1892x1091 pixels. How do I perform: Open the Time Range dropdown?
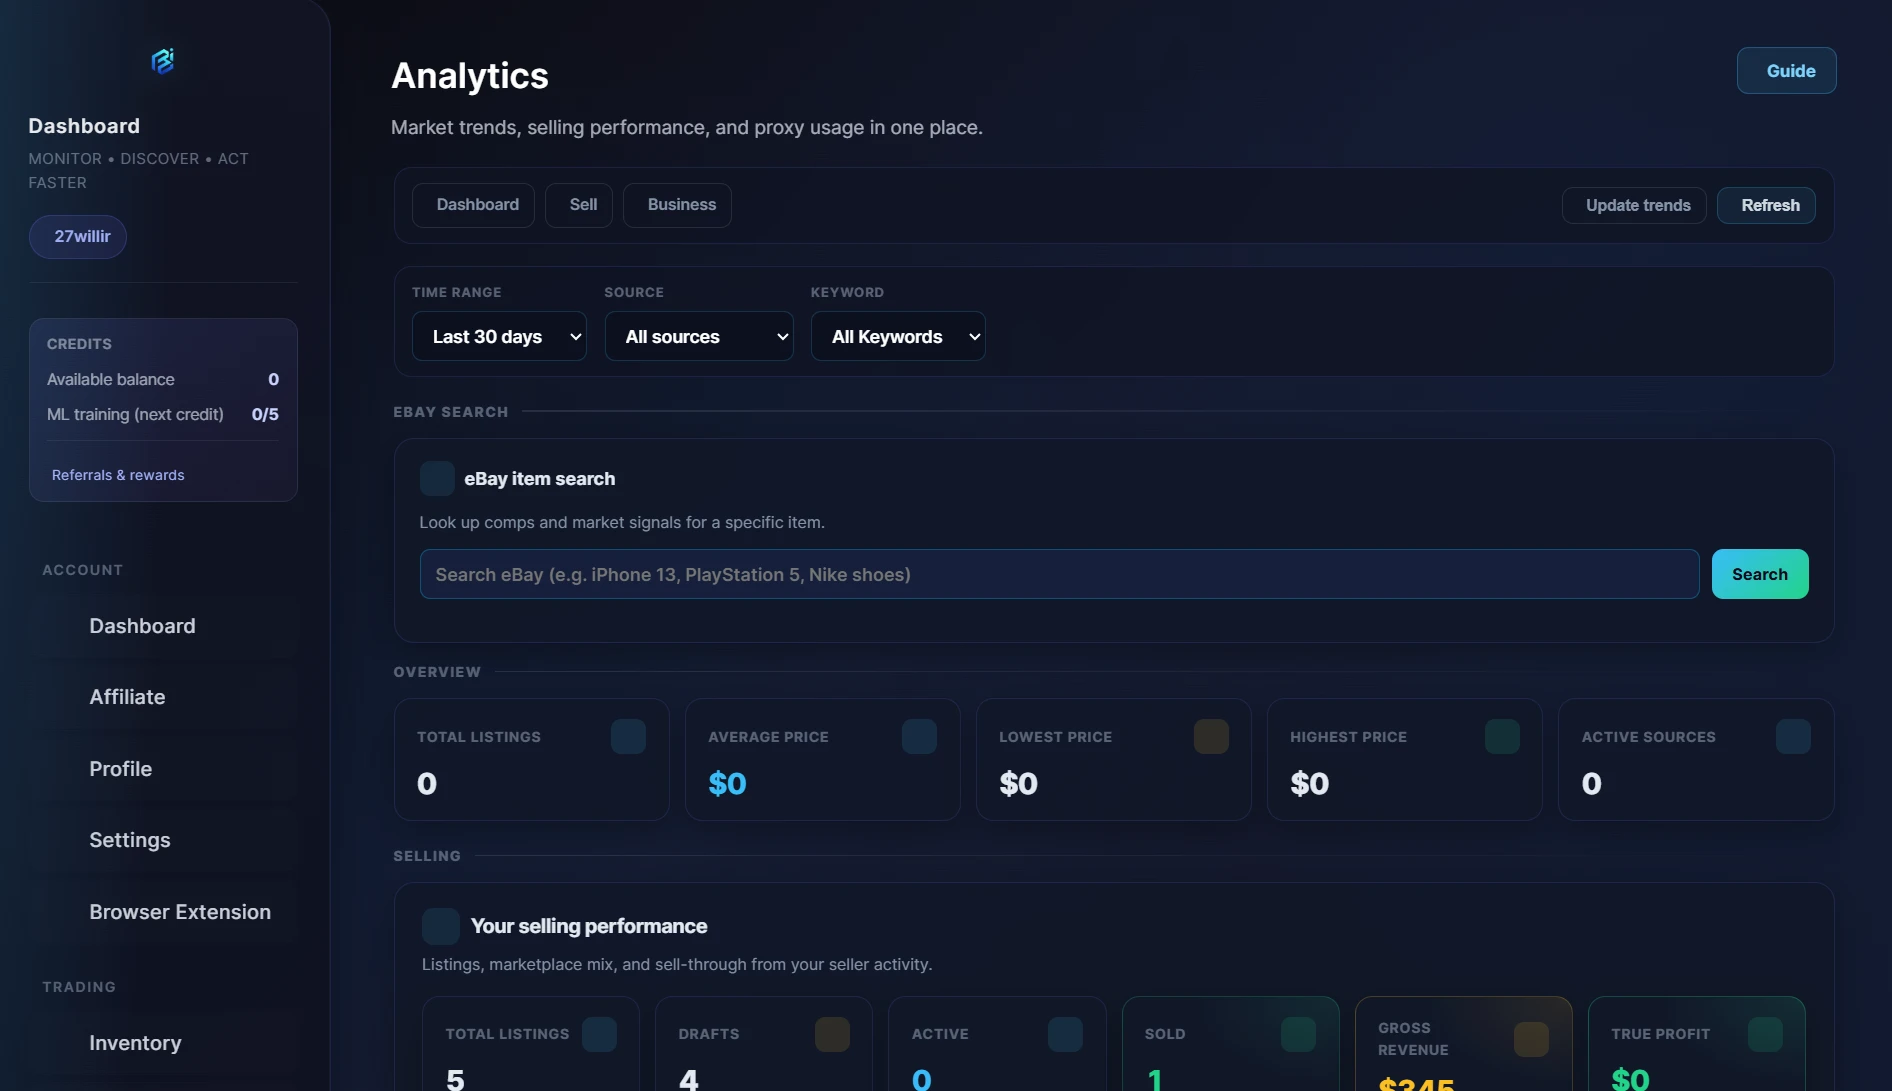click(499, 336)
